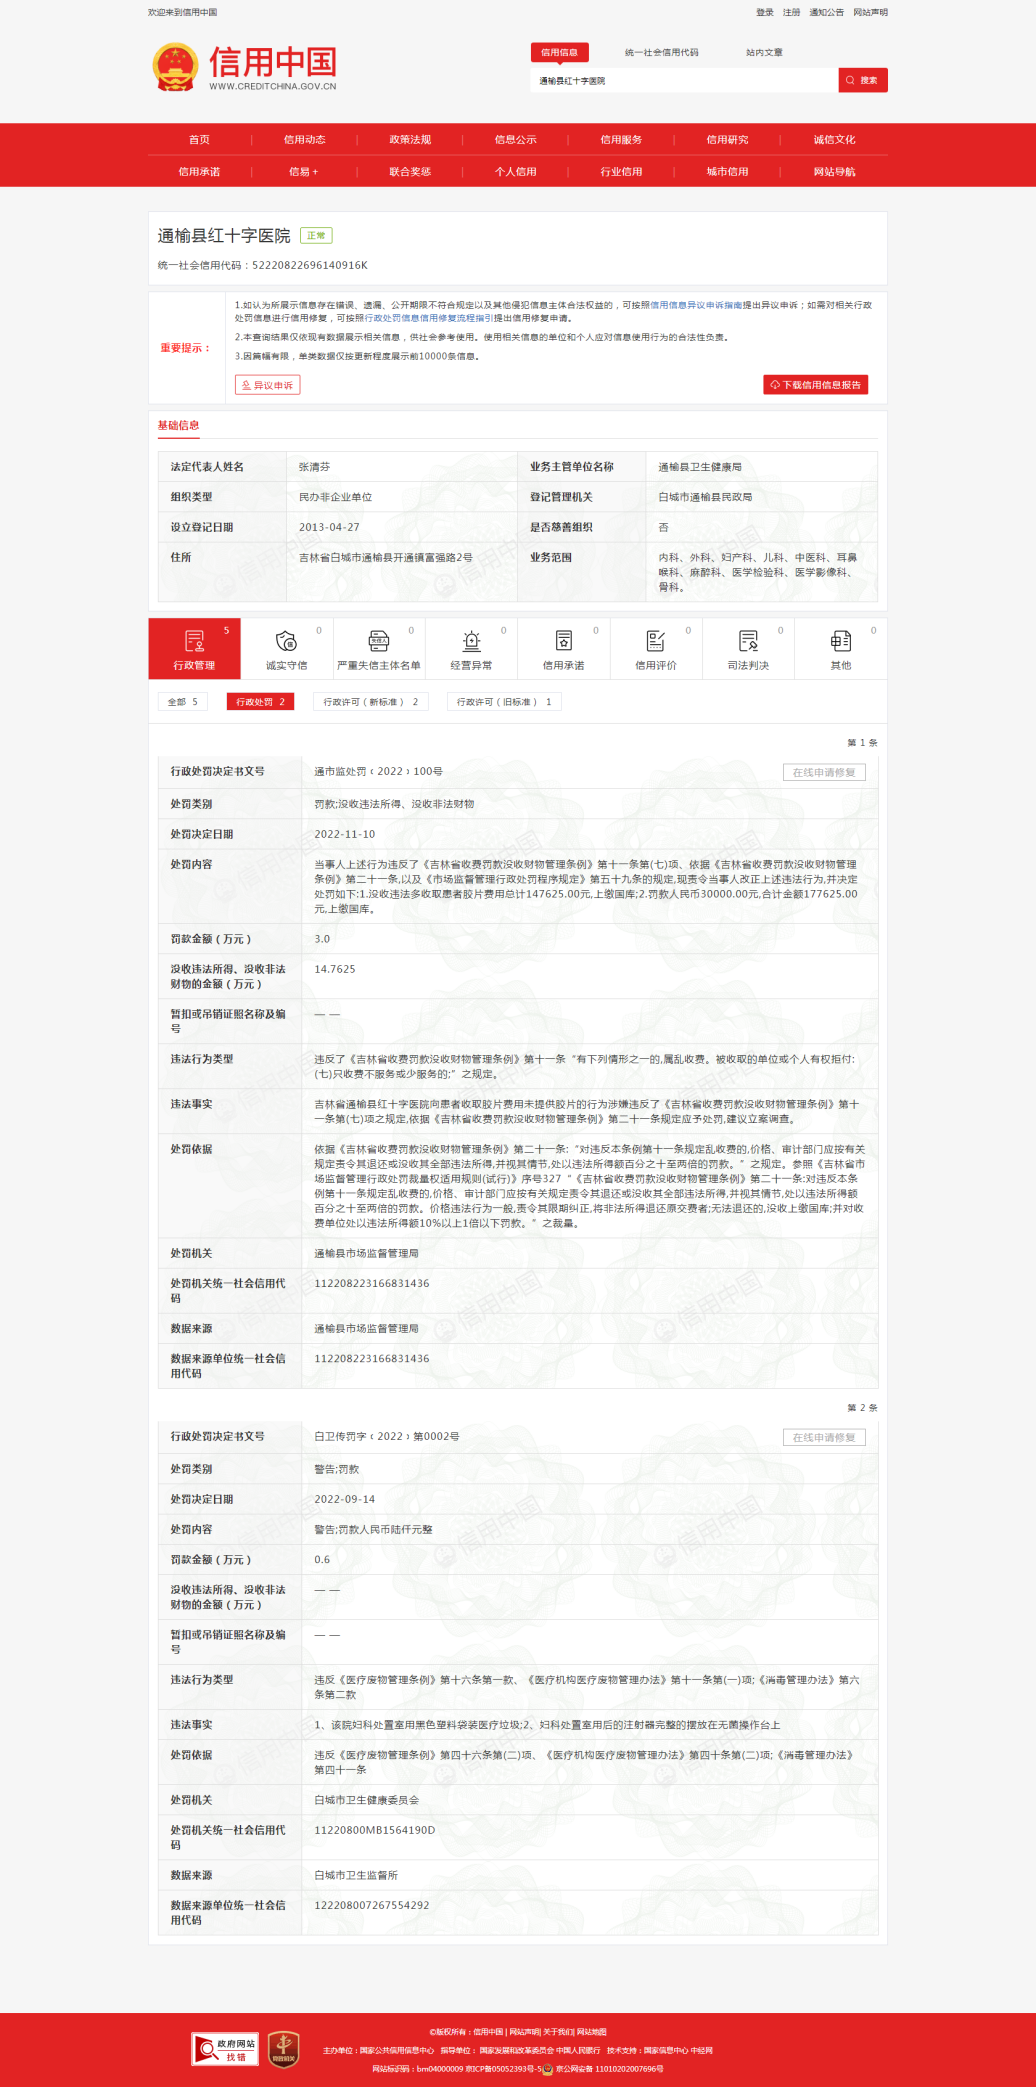Open the 行政管理 category icon tab
The height and width of the screenshot is (2087, 1036).
coord(194,649)
